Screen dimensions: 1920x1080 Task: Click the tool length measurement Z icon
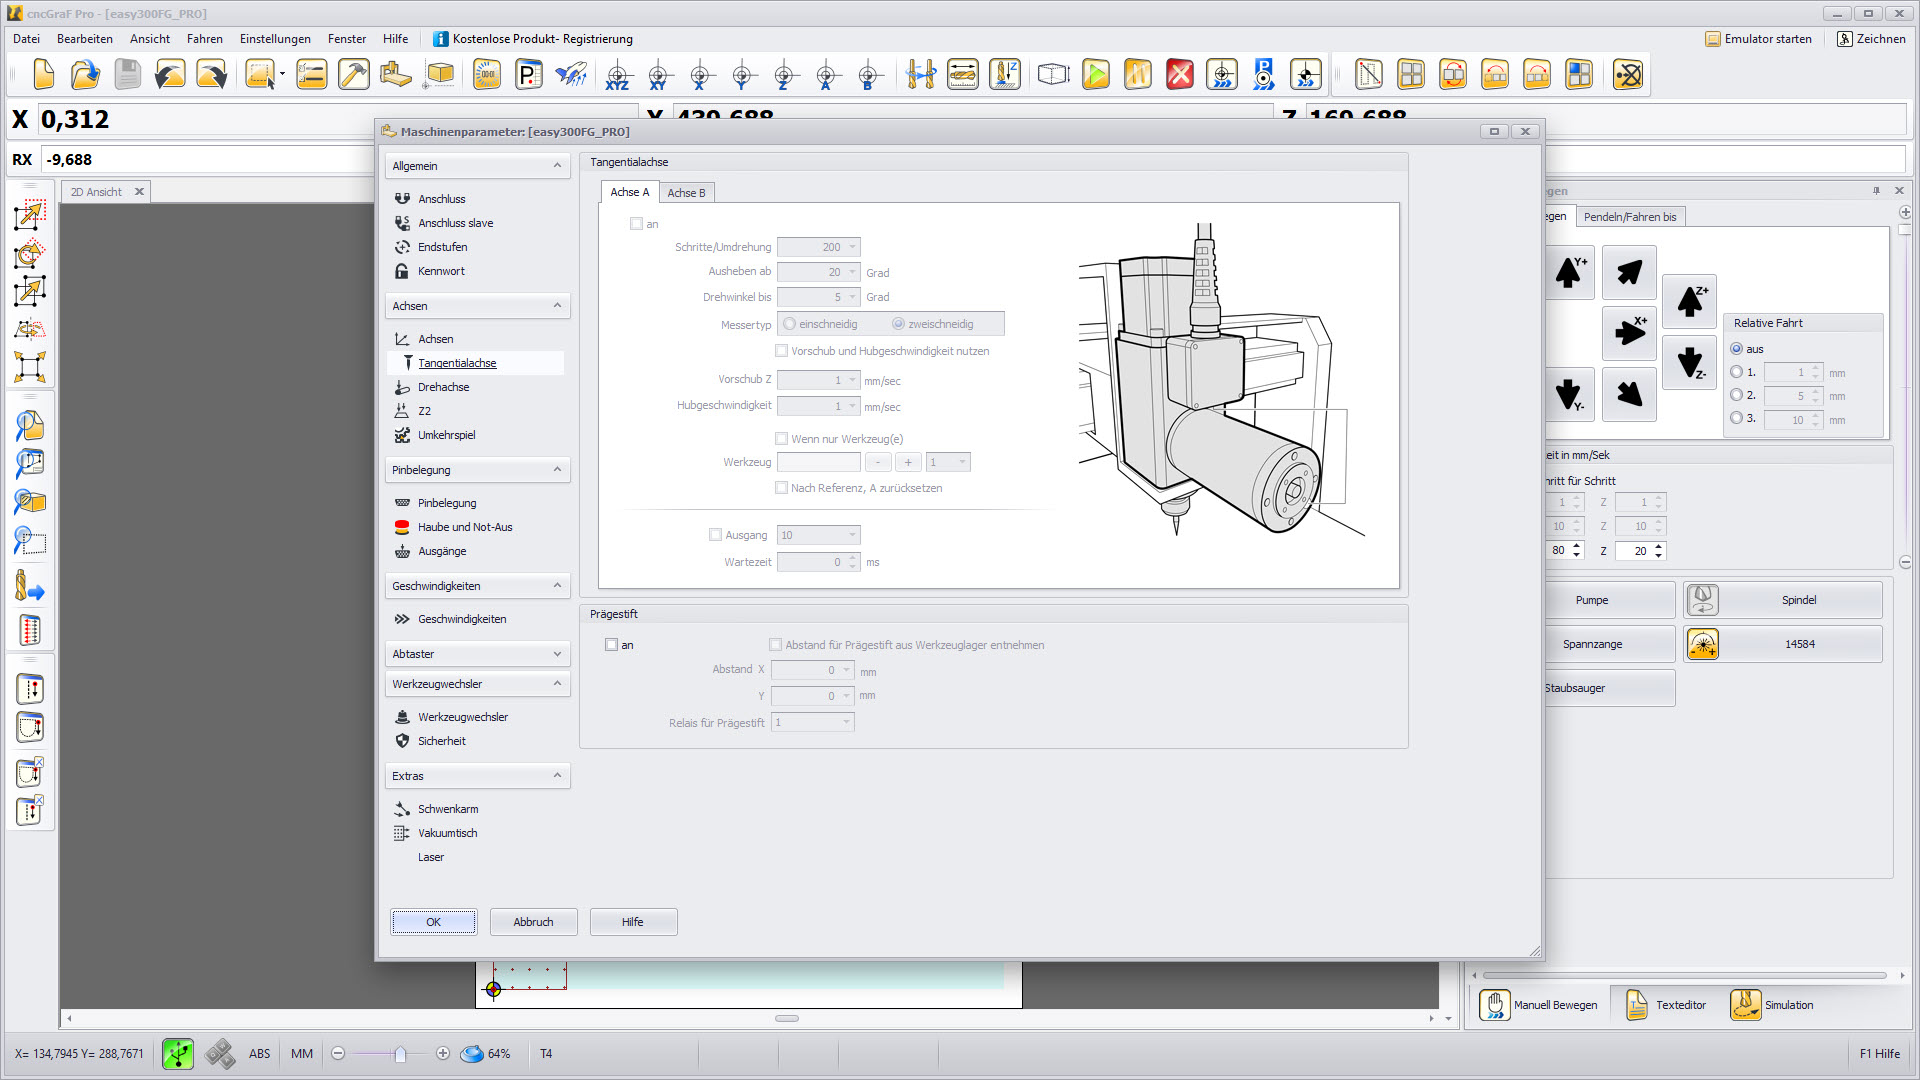click(x=1004, y=75)
